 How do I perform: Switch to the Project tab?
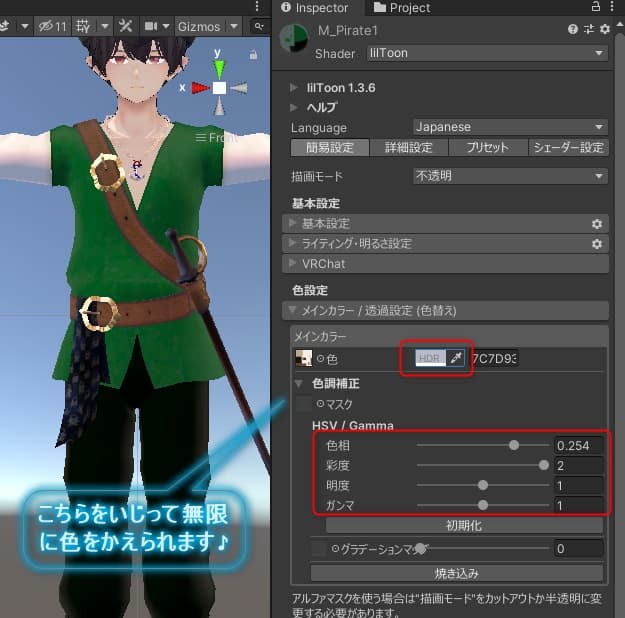pyautogui.click(x=402, y=7)
